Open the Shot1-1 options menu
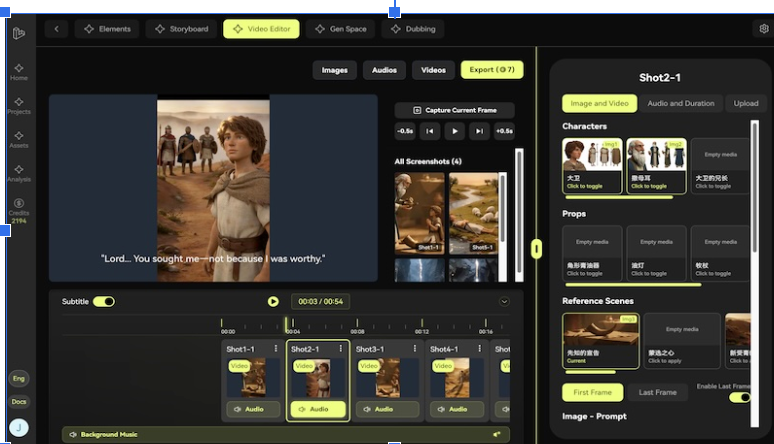The image size is (774, 444). (275, 349)
